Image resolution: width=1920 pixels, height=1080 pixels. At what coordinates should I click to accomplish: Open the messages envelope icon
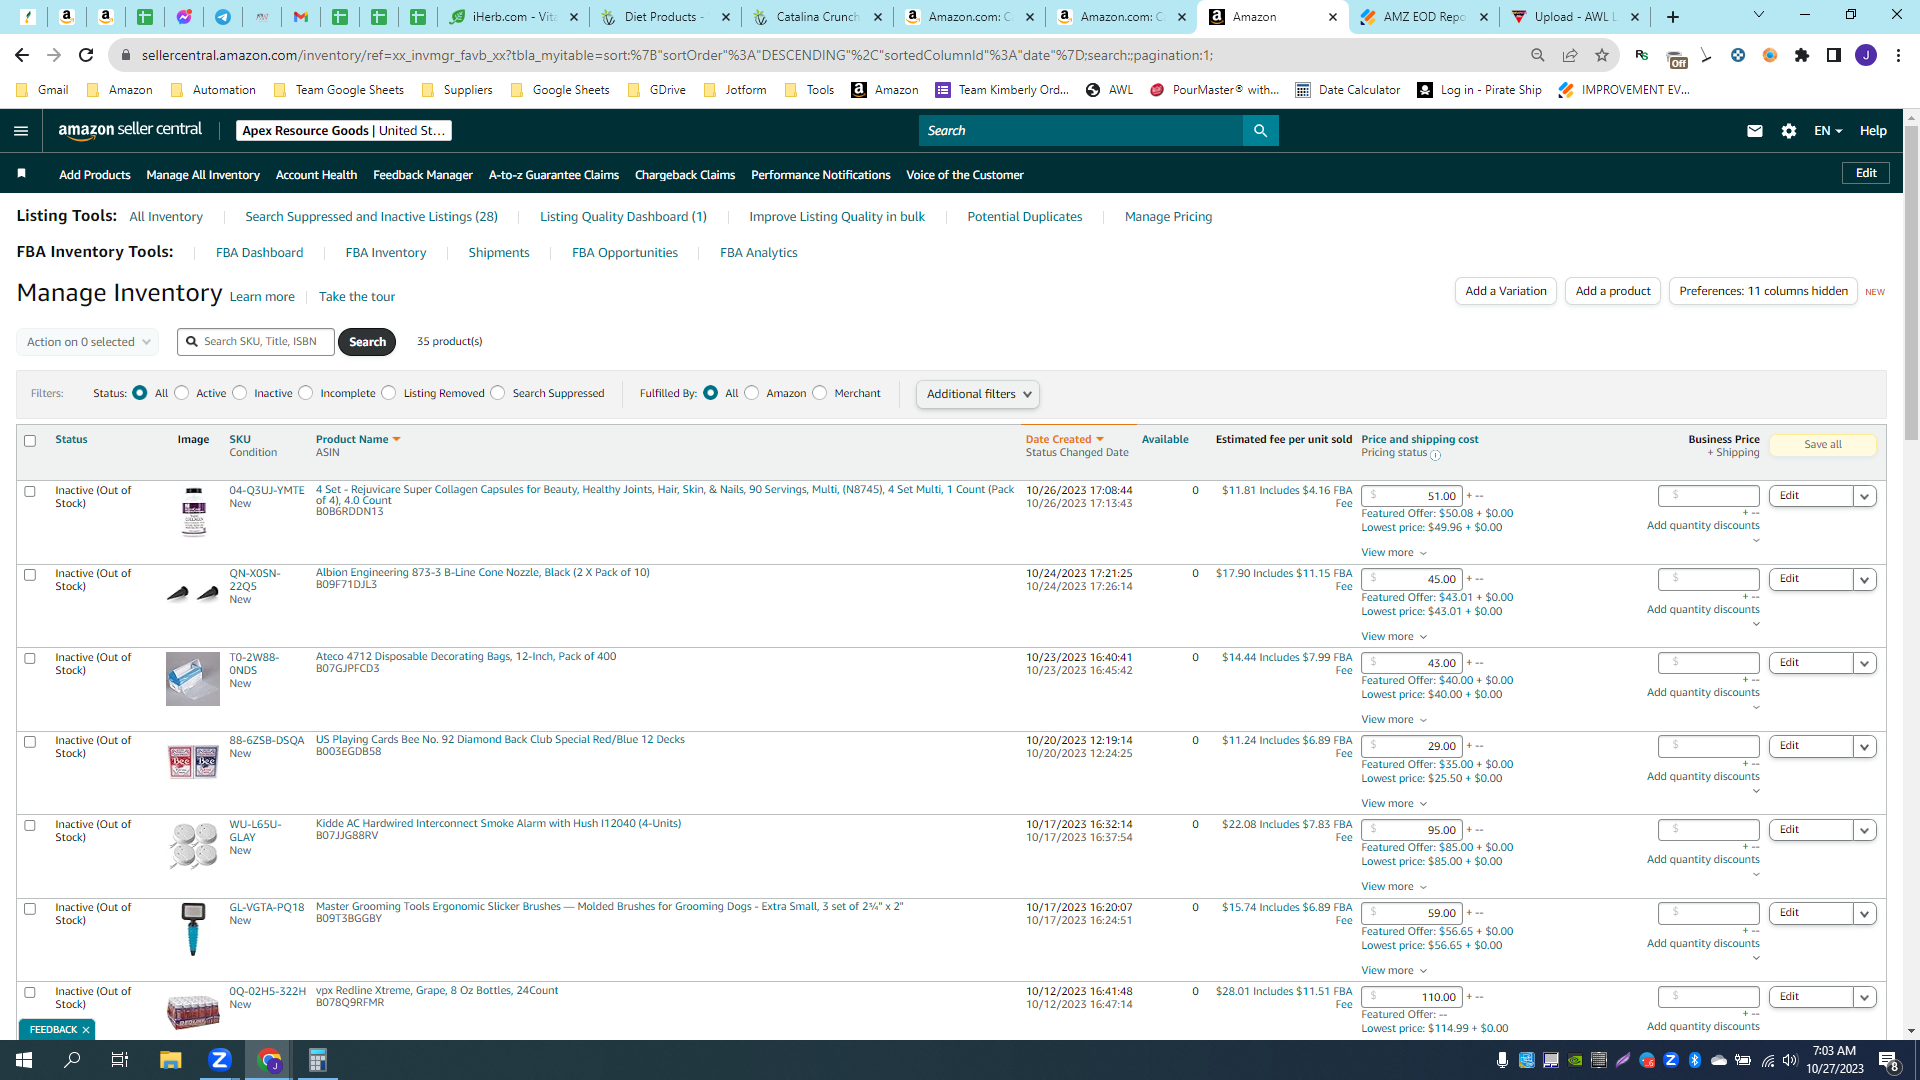1755,131
